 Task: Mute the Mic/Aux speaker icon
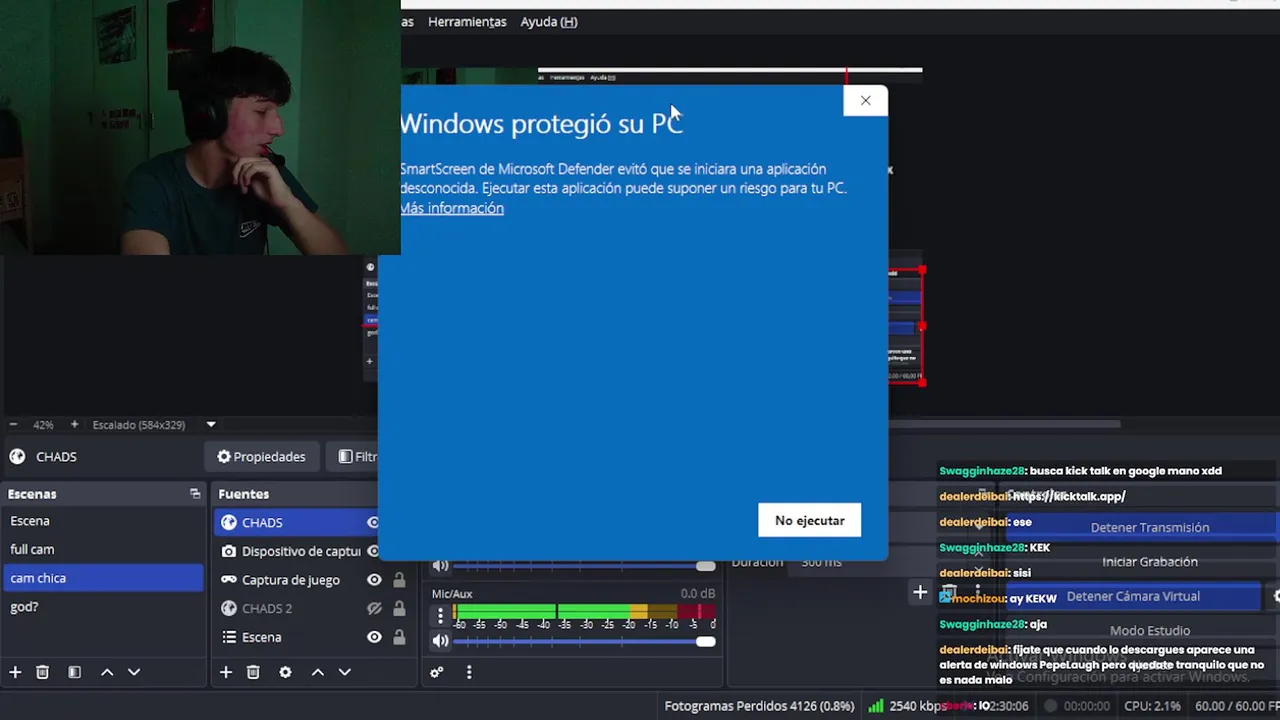(x=440, y=641)
